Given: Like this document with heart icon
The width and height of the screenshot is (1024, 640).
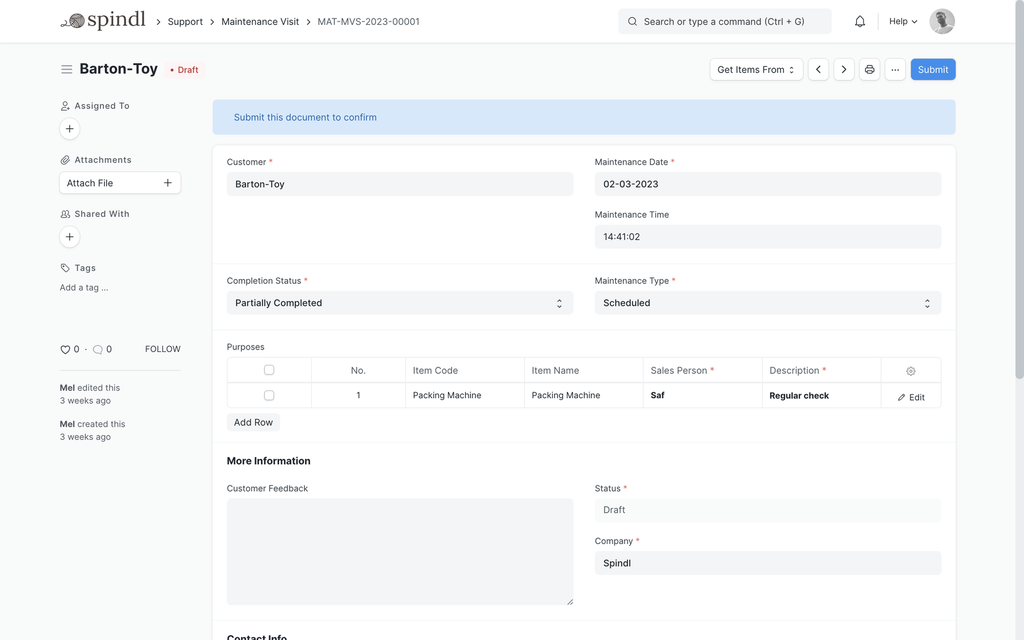Looking at the screenshot, I should click(x=65, y=349).
